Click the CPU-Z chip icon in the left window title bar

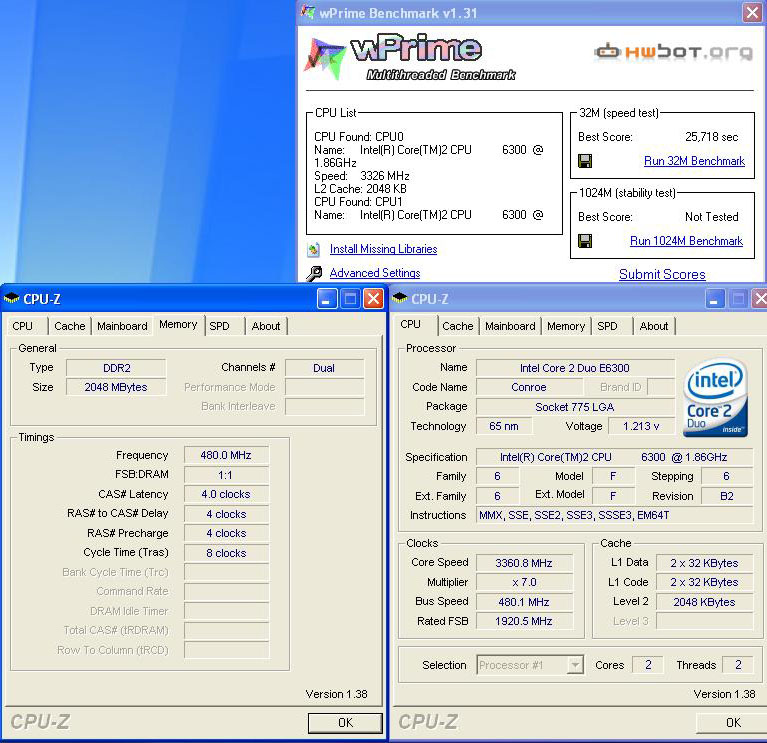(x=11, y=298)
